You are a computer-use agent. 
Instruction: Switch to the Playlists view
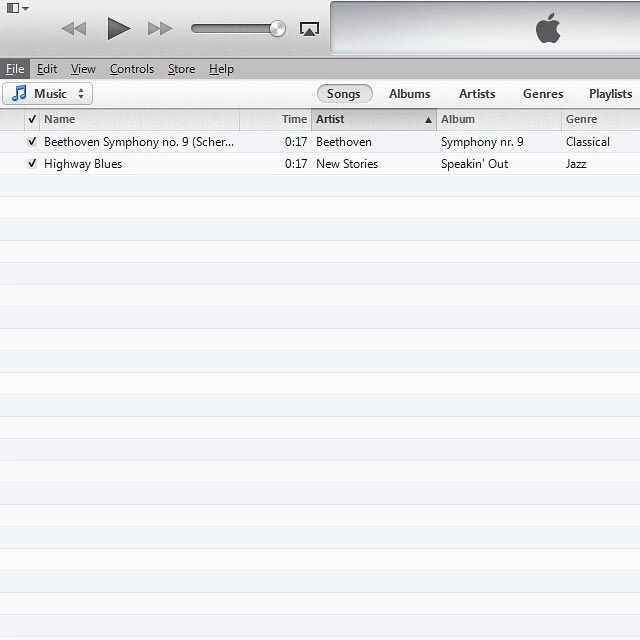(x=610, y=94)
